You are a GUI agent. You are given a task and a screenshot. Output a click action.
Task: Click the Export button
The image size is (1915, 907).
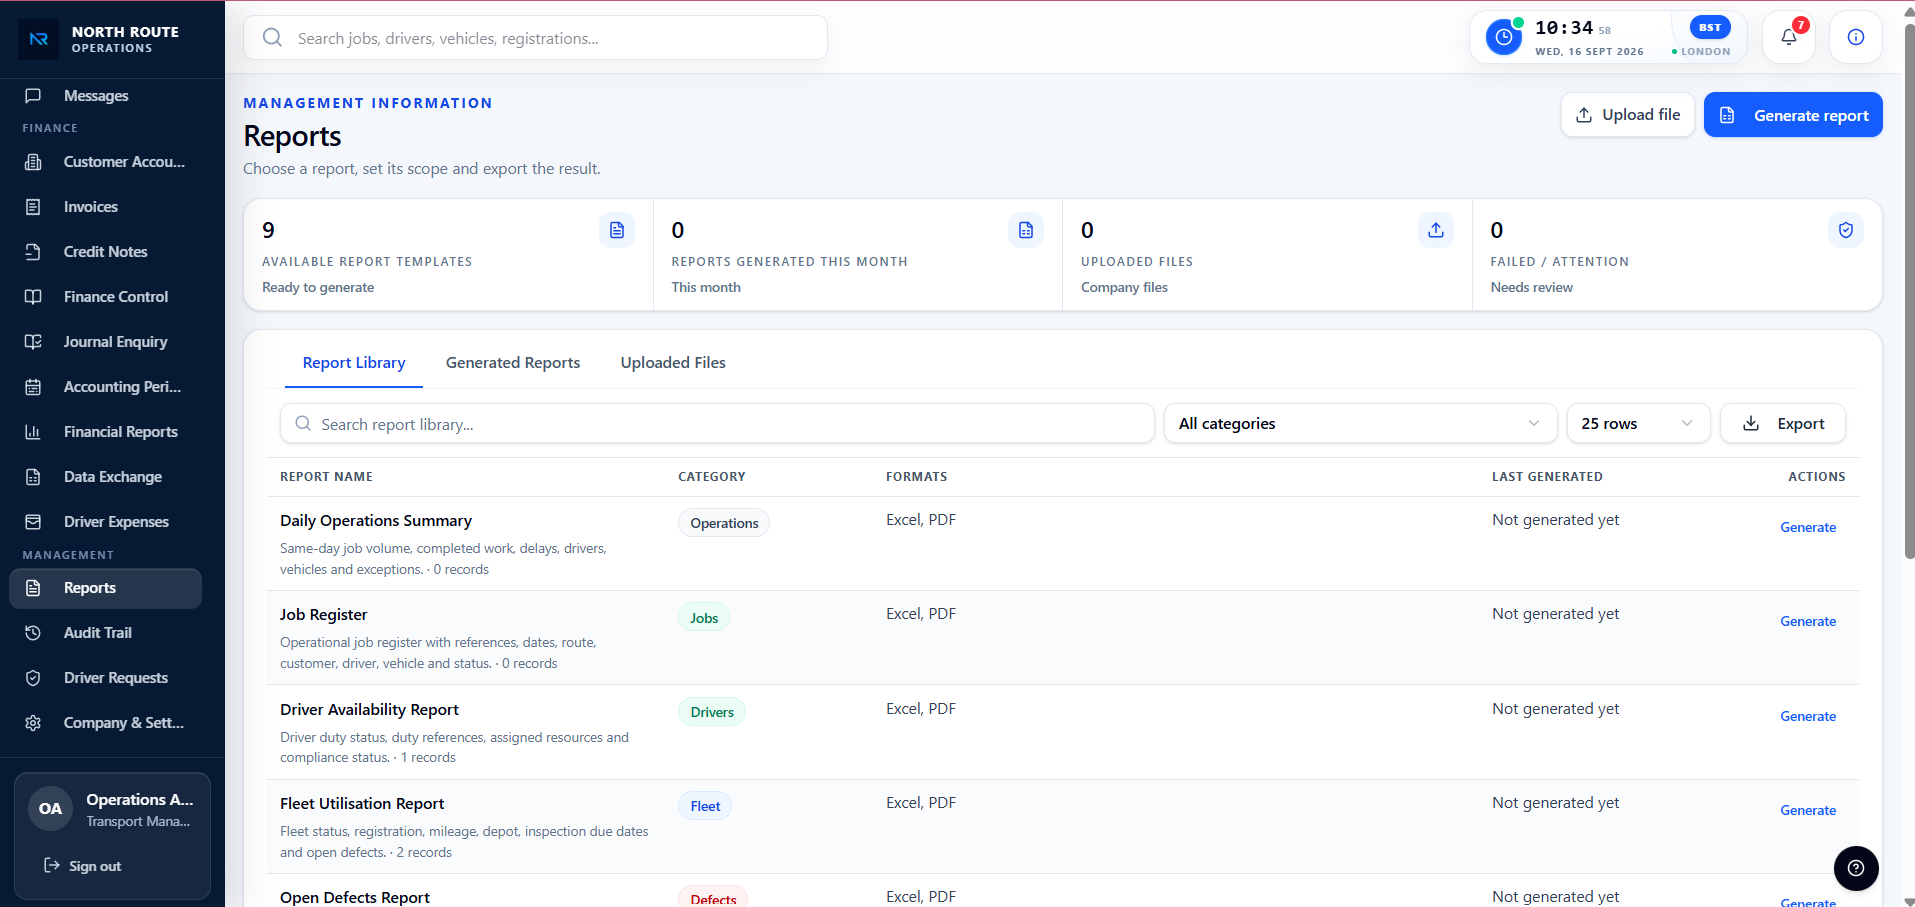click(1782, 423)
